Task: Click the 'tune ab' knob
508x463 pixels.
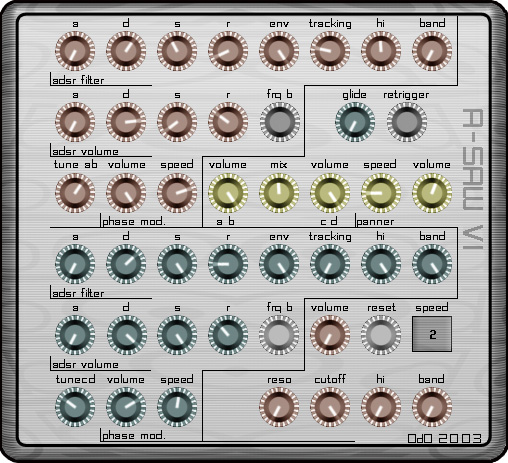Action: pyautogui.click(x=75, y=193)
